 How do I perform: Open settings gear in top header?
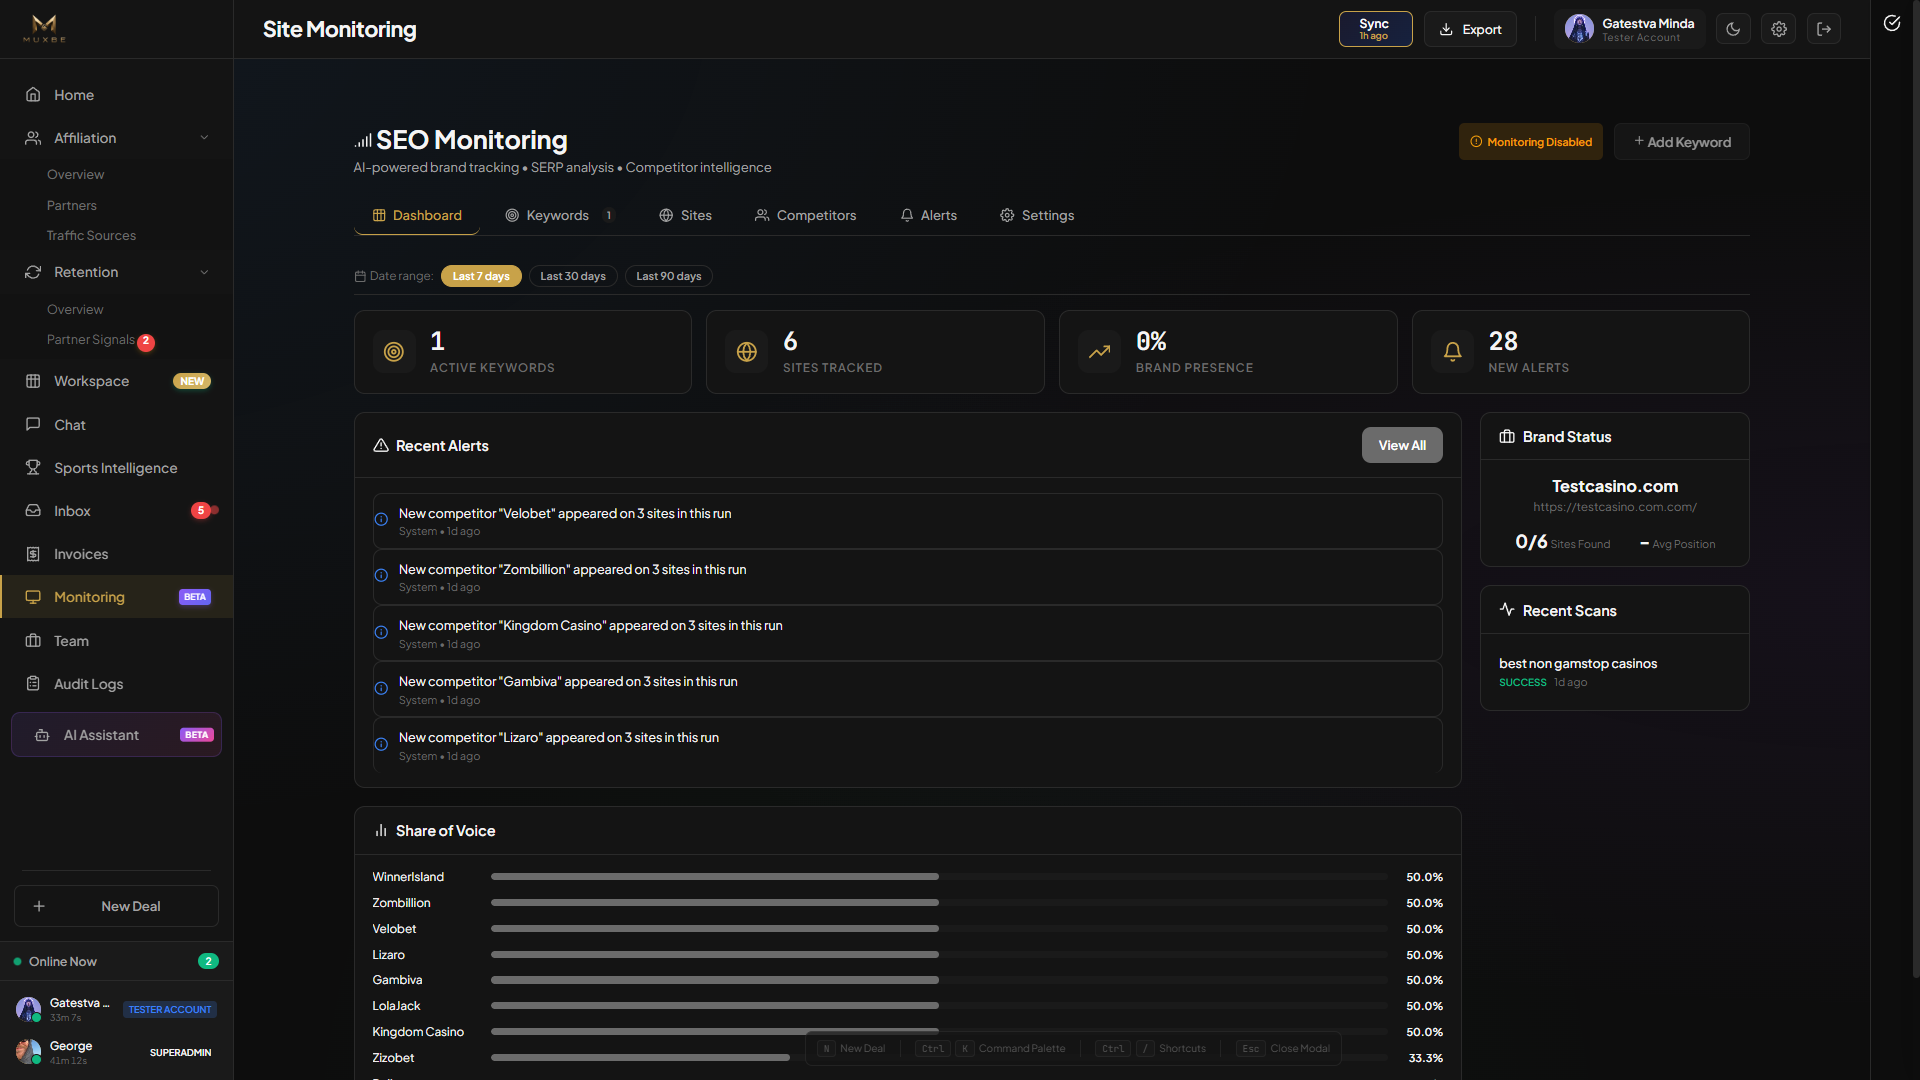(1779, 29)
